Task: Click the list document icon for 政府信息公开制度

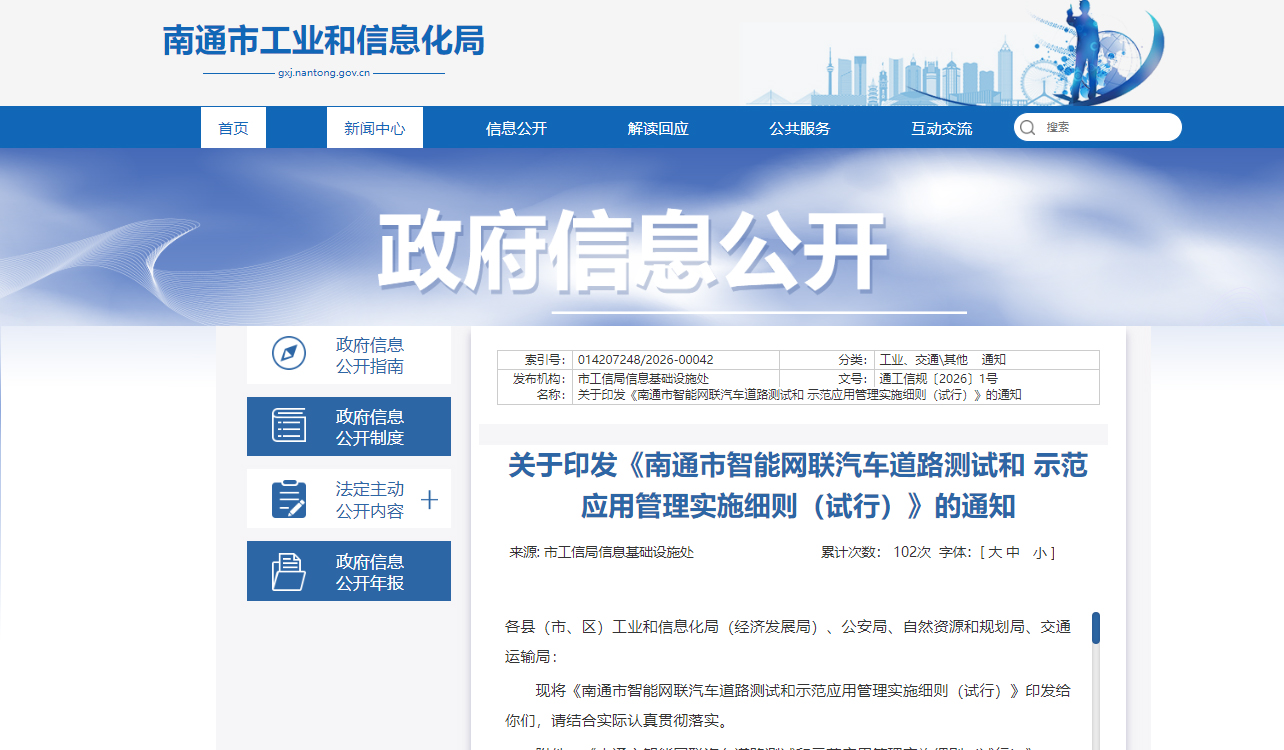Action: tap(289, 426)
